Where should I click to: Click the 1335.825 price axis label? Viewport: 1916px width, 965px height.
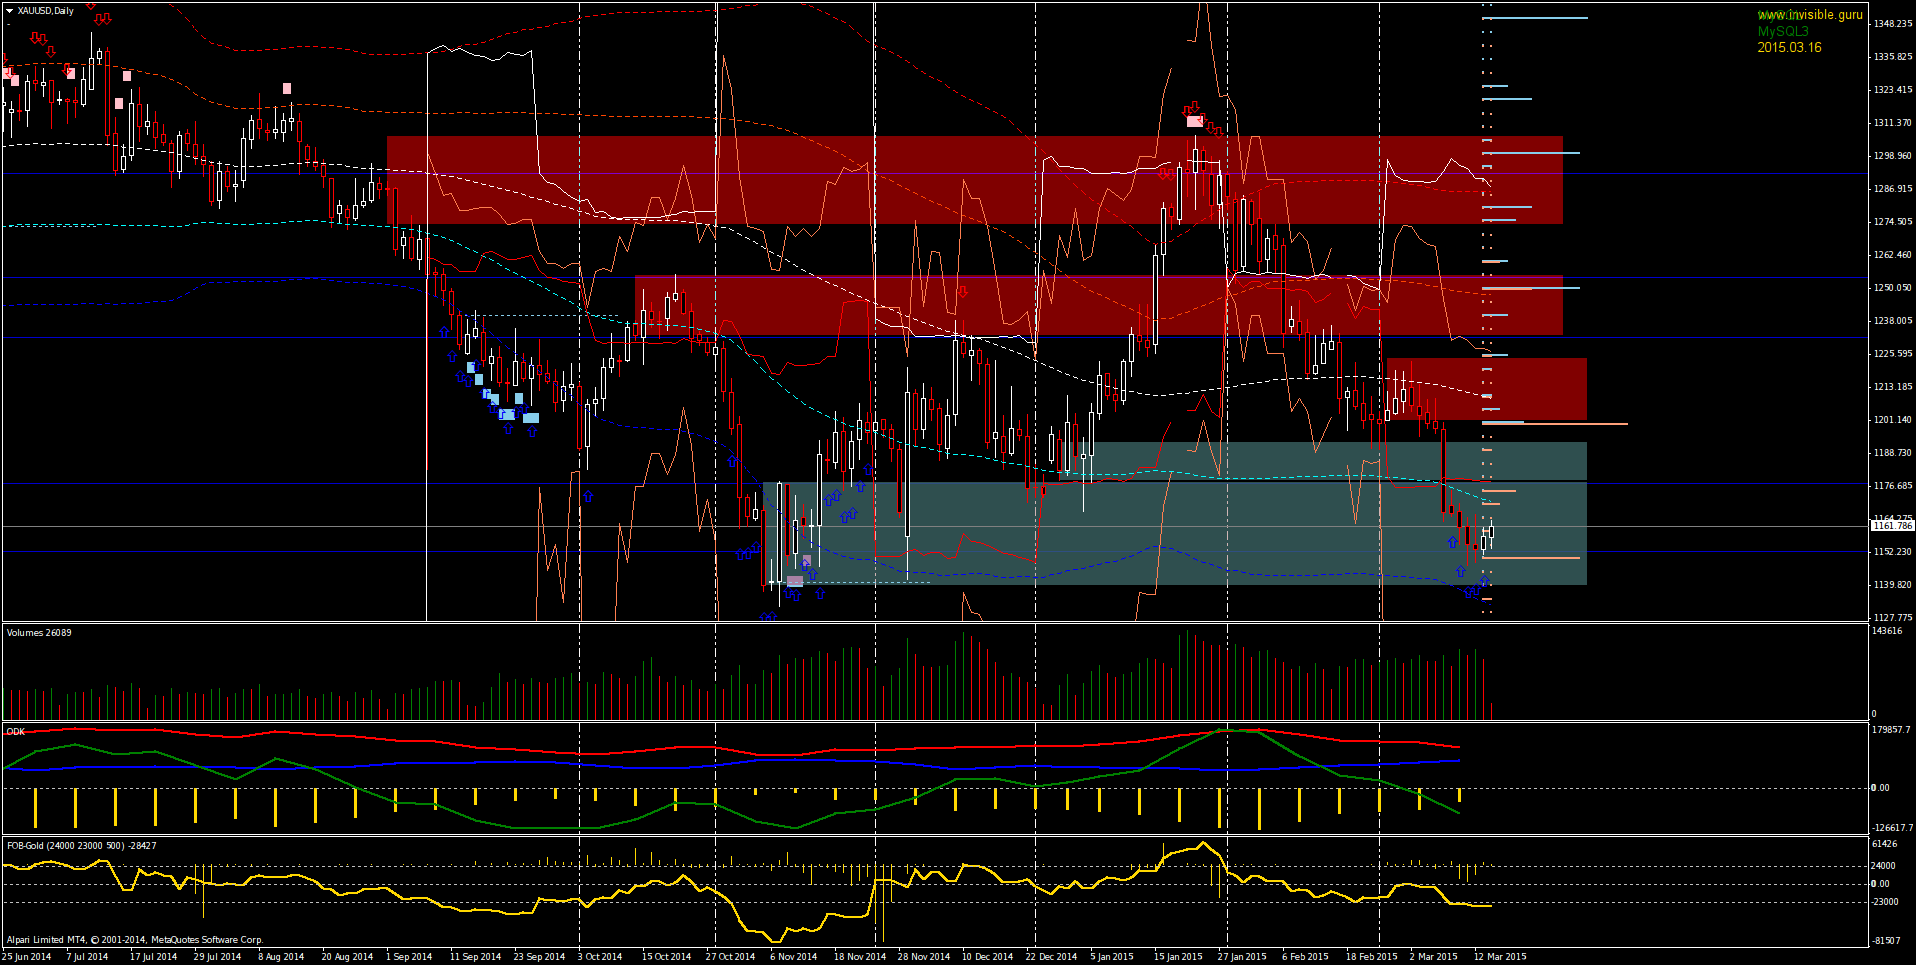(1892, 56)
